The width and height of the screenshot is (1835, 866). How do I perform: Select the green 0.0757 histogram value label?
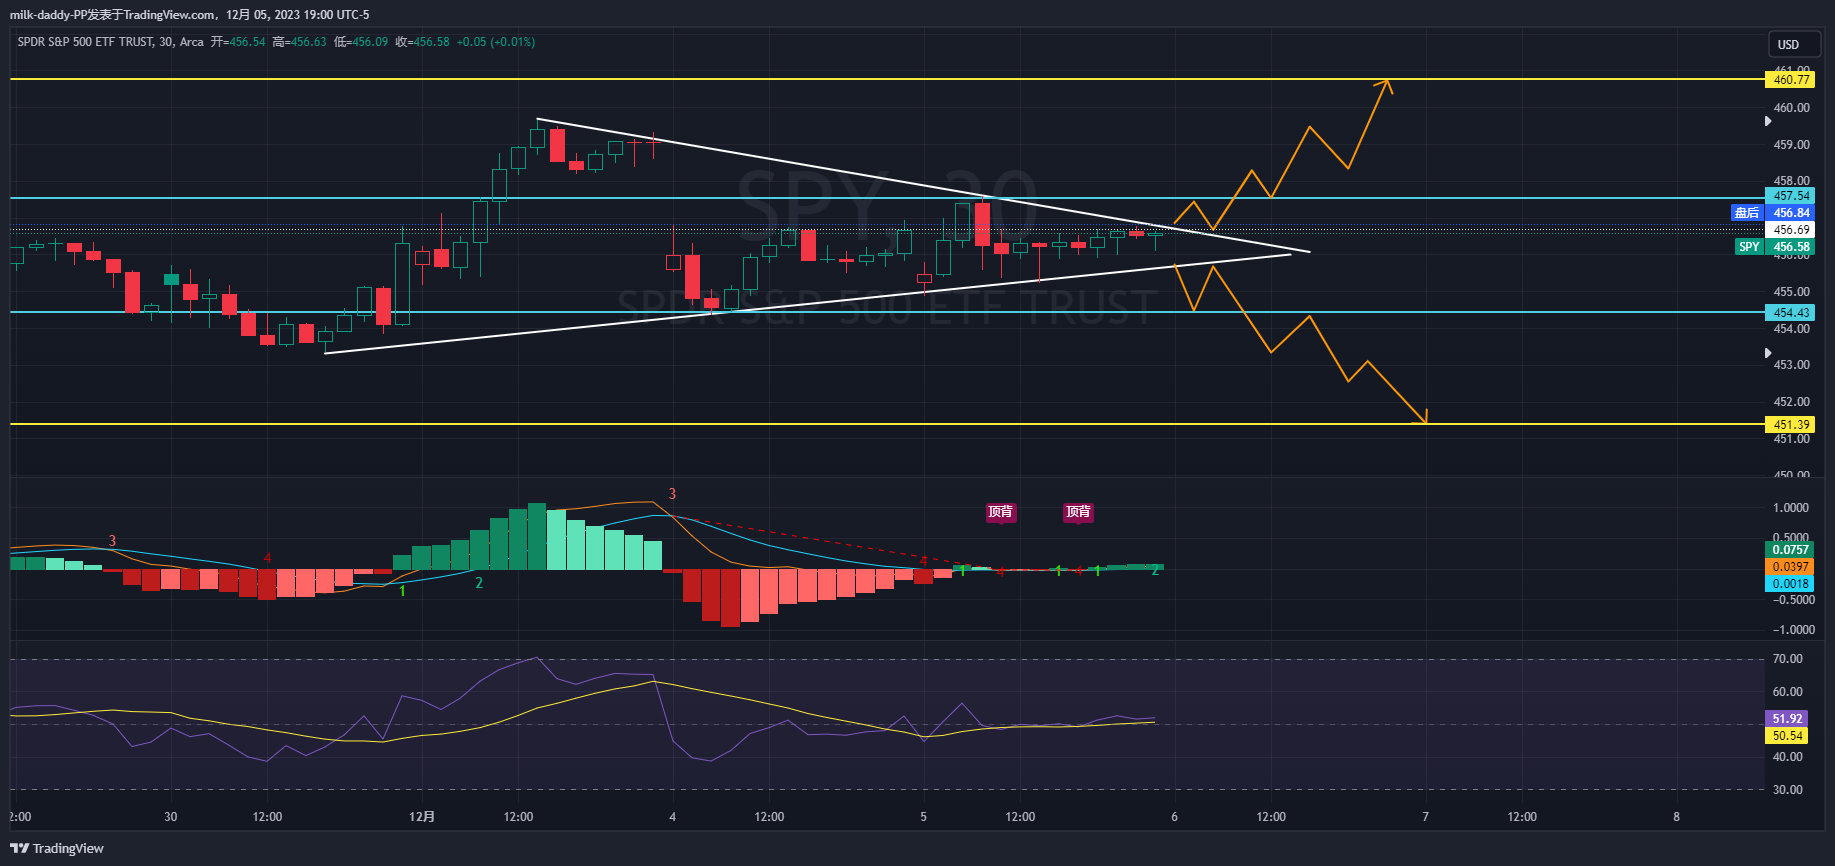click(1790, 550)
